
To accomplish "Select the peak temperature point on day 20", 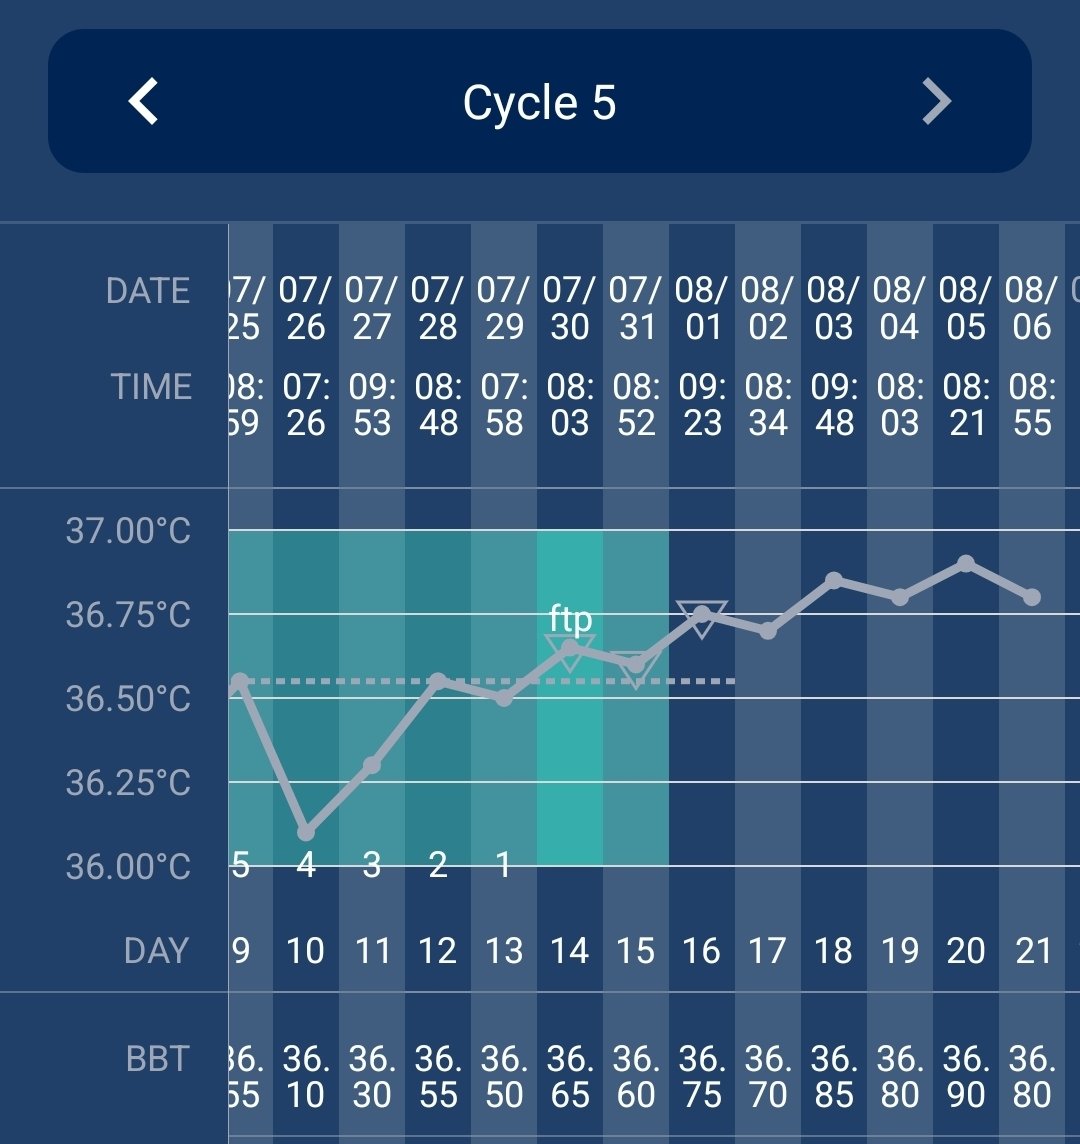I will 966,564.
